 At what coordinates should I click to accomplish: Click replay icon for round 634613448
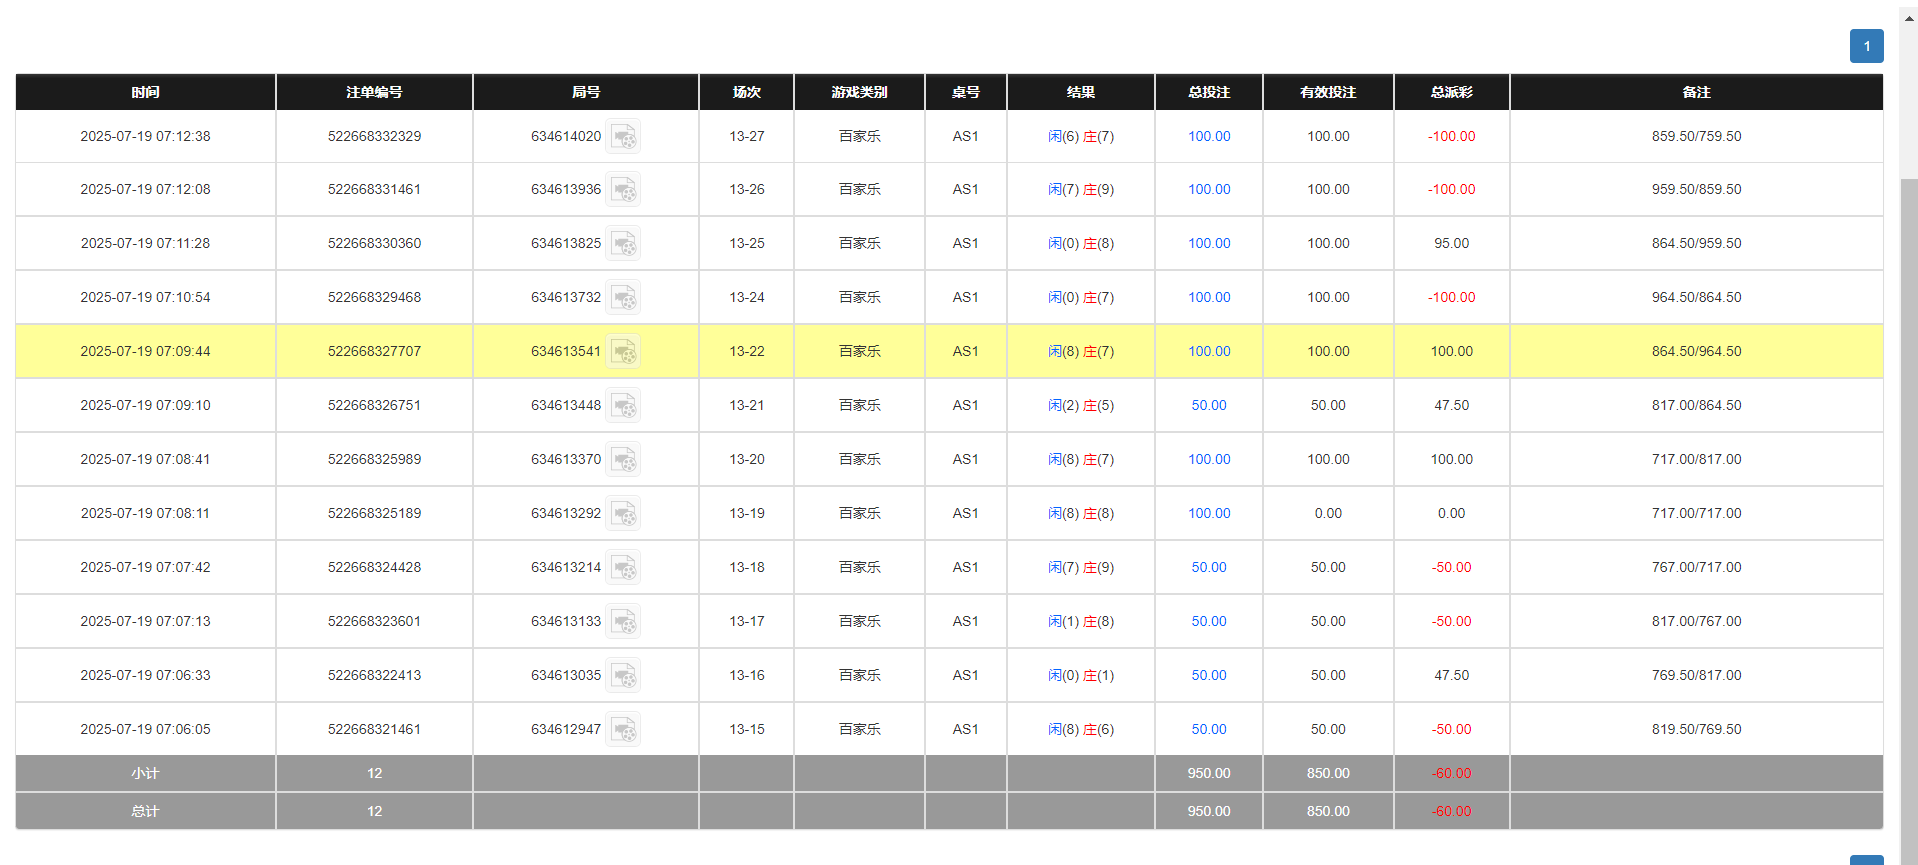point(623,406)
